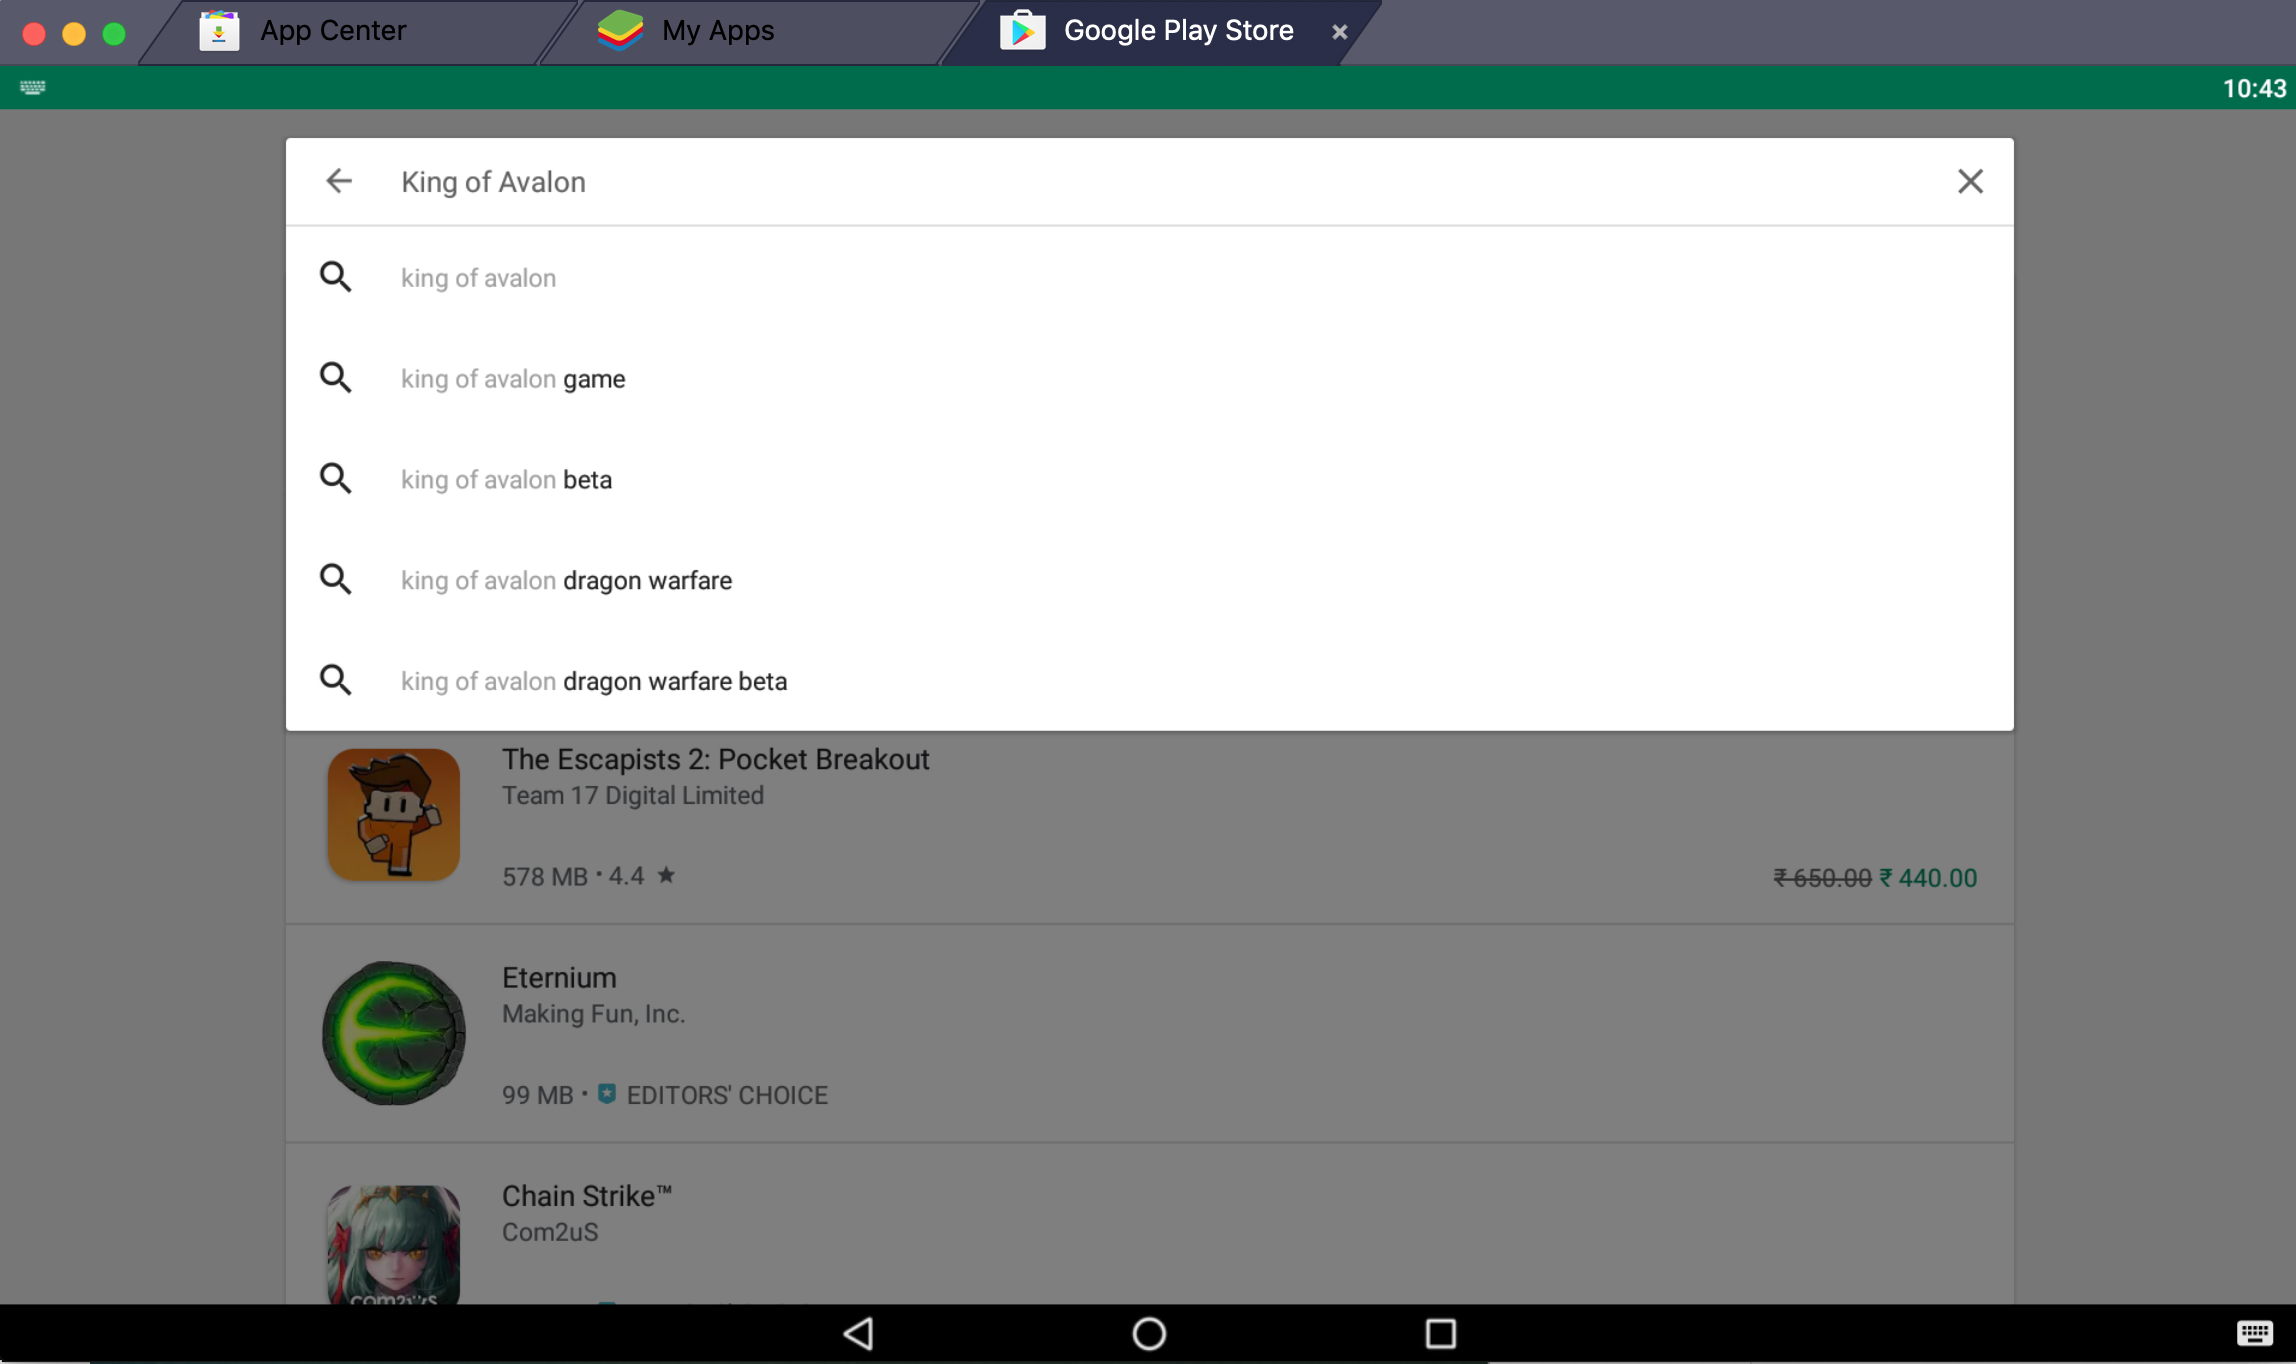The width and height of the screenshot is (2296, 1364).
Task: Click search icon beside 'king of avalon beta'
Action: pyautogui.click(x=336, y=479)
